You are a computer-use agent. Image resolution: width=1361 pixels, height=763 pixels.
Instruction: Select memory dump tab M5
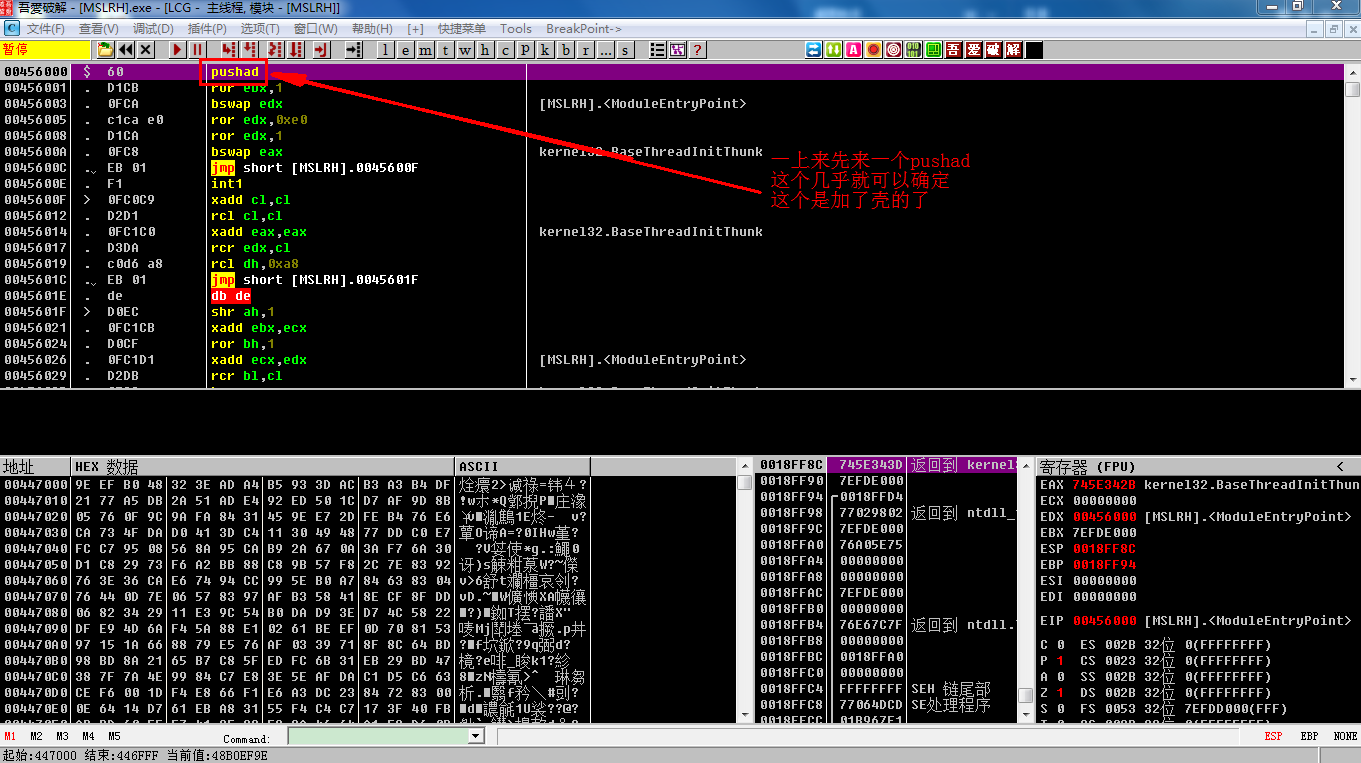(x=114, y=736)
